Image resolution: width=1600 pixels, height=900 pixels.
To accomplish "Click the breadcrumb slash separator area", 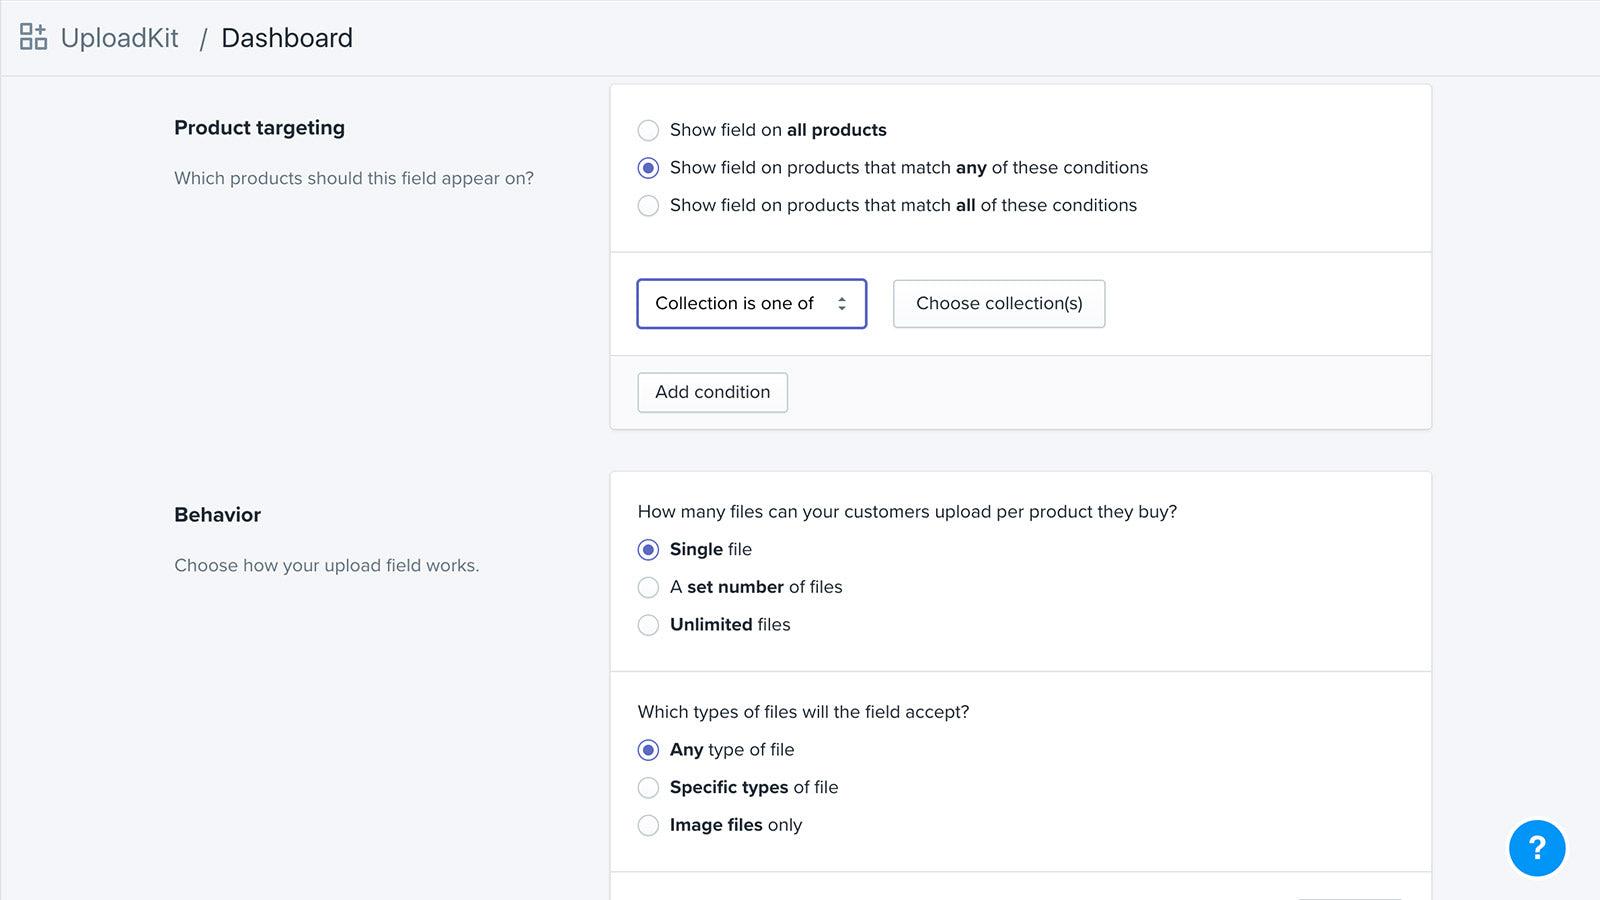I will point(204,38).
